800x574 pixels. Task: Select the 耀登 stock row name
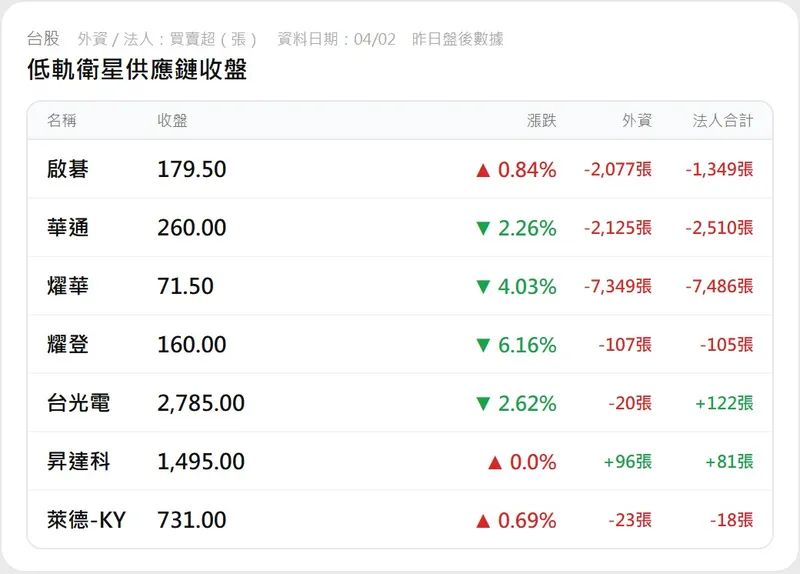68,345
